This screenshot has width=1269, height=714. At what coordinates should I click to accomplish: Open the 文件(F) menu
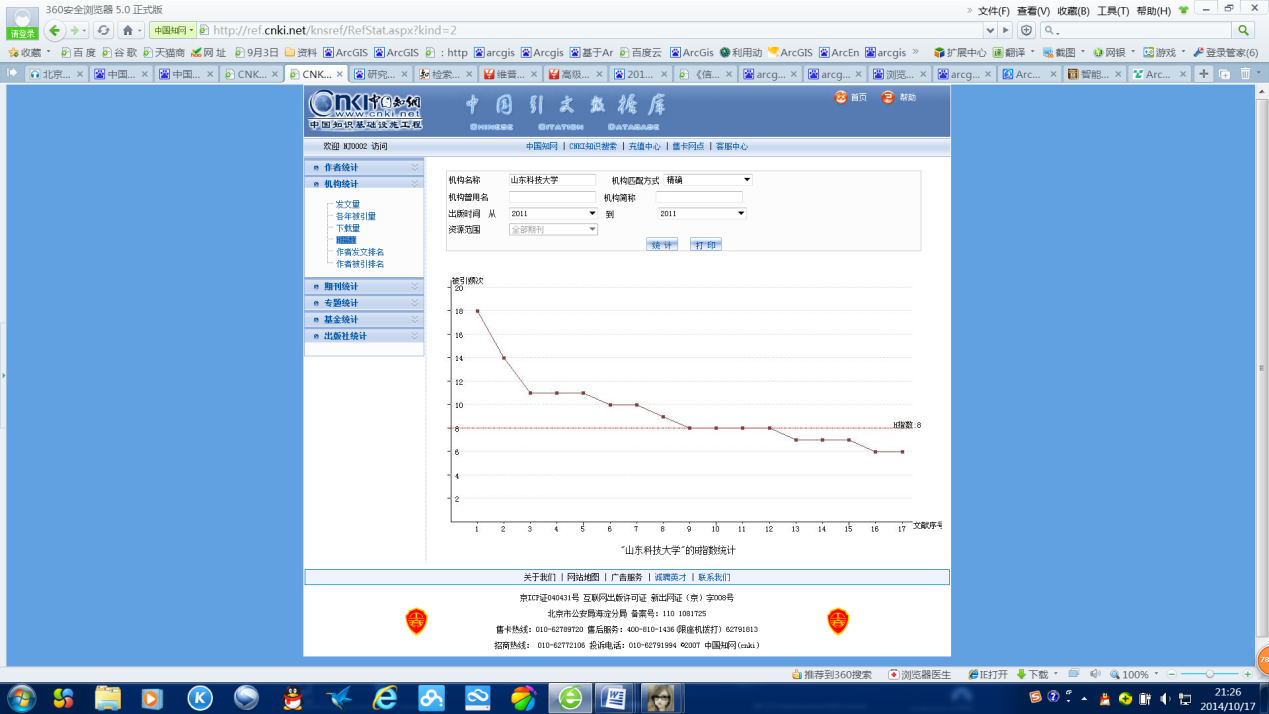click(994, 11)
